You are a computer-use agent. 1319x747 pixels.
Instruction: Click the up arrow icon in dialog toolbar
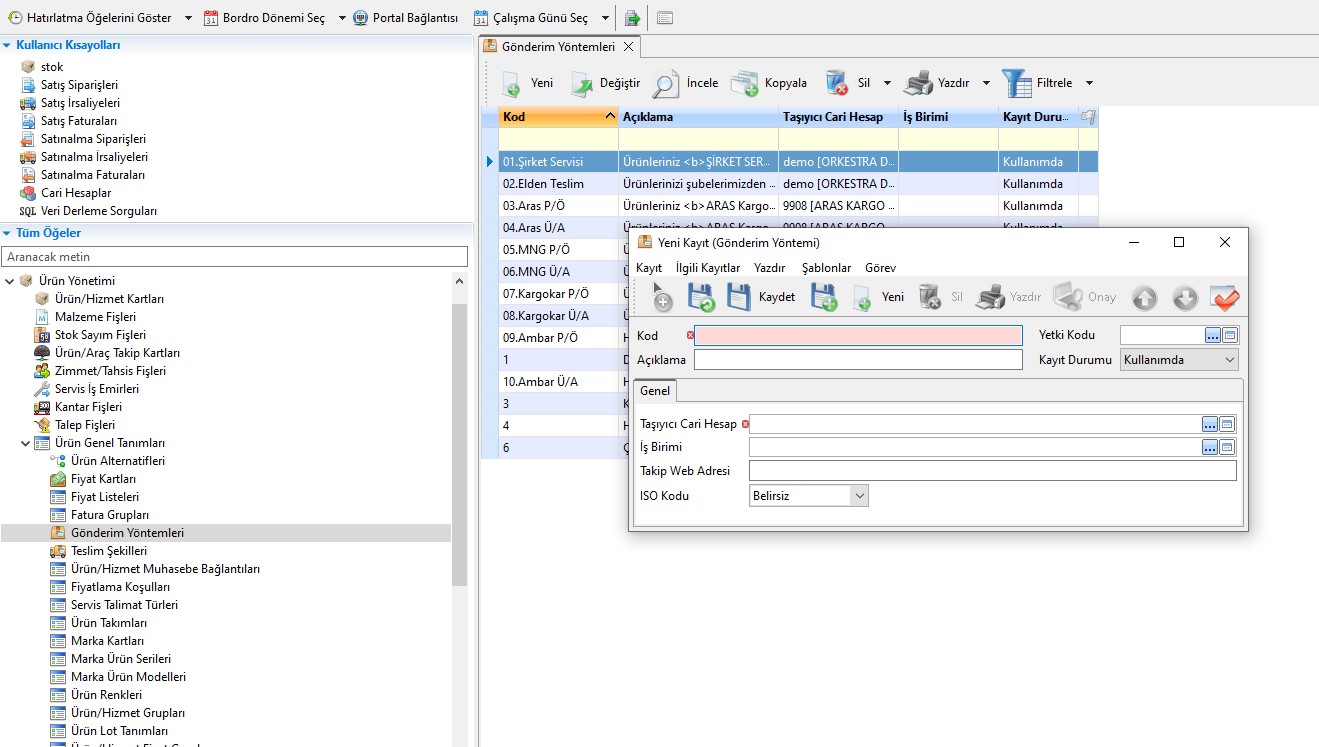pos(1144,298)
